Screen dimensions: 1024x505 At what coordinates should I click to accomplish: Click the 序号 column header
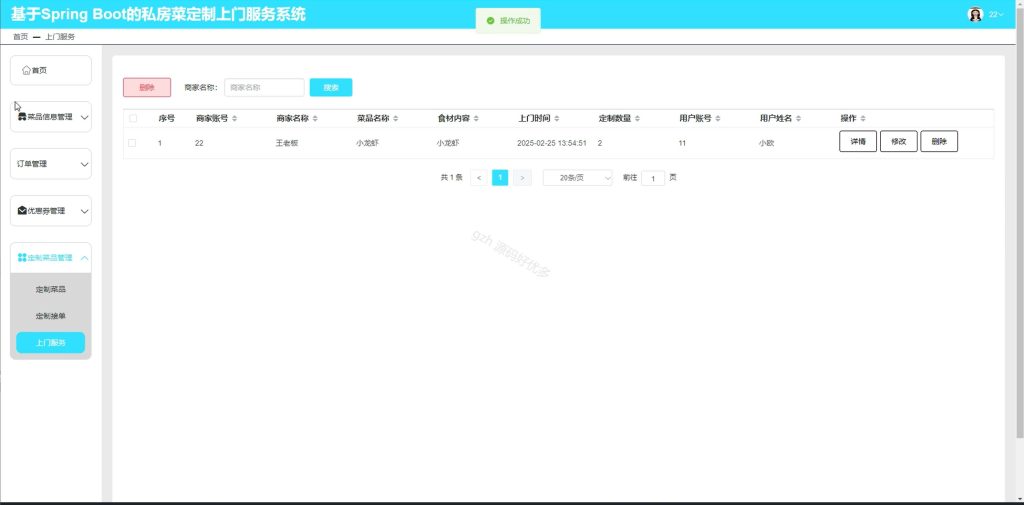tap(167, 118)
